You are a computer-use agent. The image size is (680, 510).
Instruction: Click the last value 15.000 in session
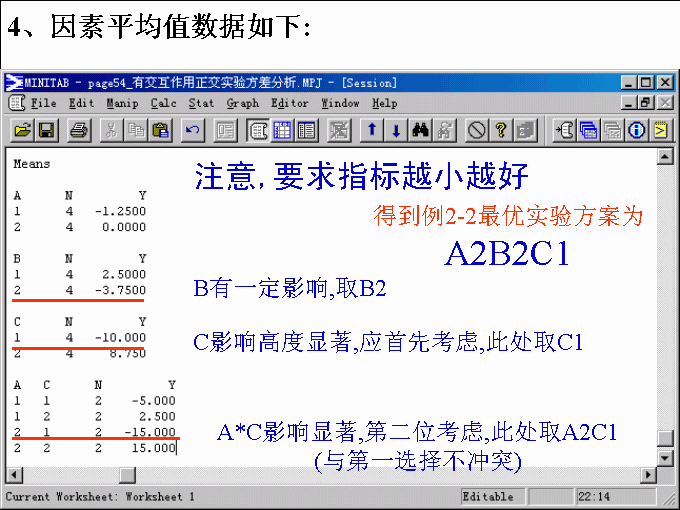coord(157,448)
